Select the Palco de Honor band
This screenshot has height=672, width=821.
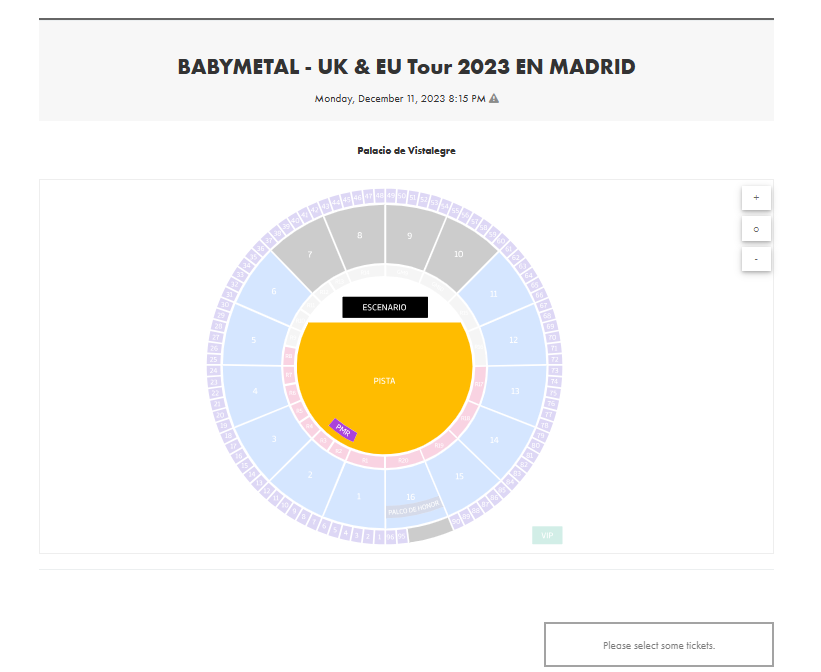pyautogui.click(x=413, y=508)
